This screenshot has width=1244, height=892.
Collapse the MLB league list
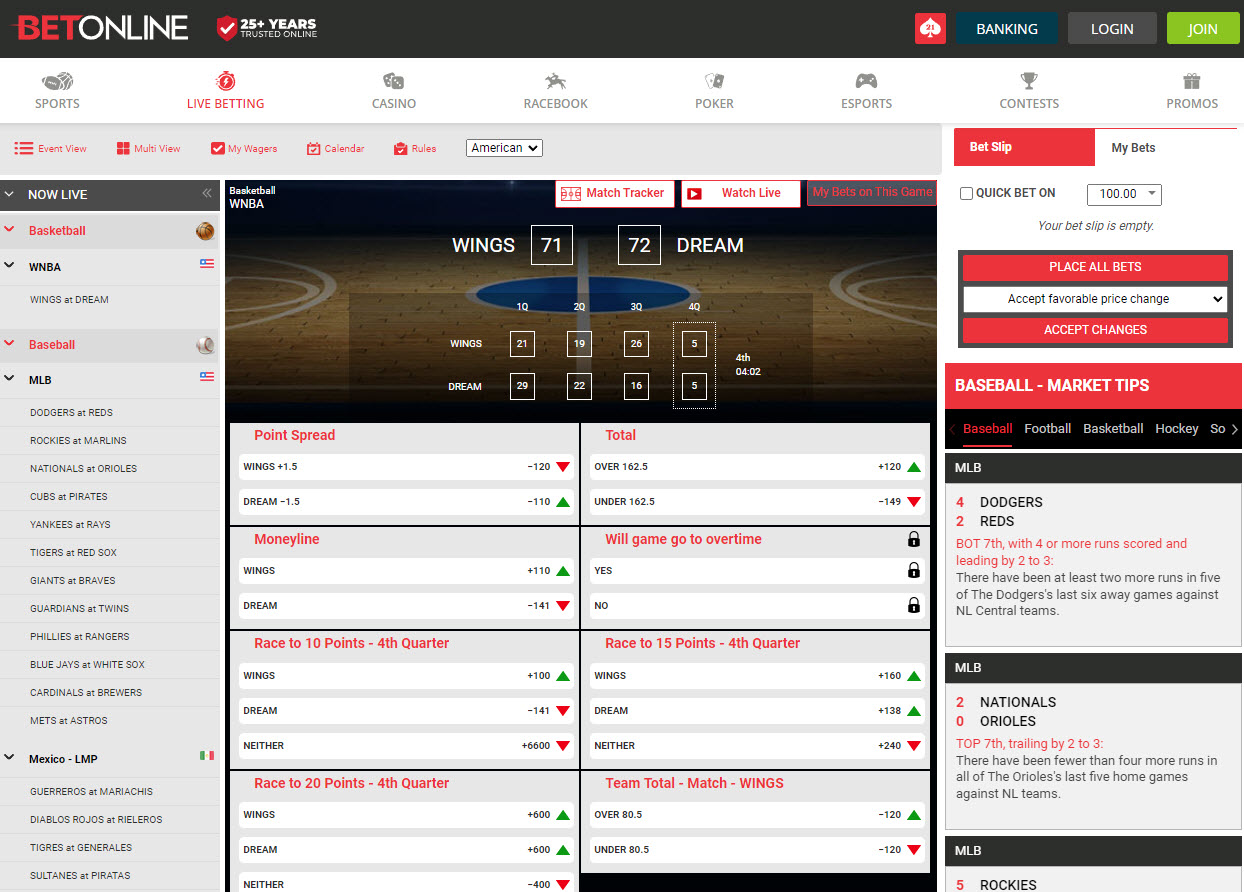point(9,379)
